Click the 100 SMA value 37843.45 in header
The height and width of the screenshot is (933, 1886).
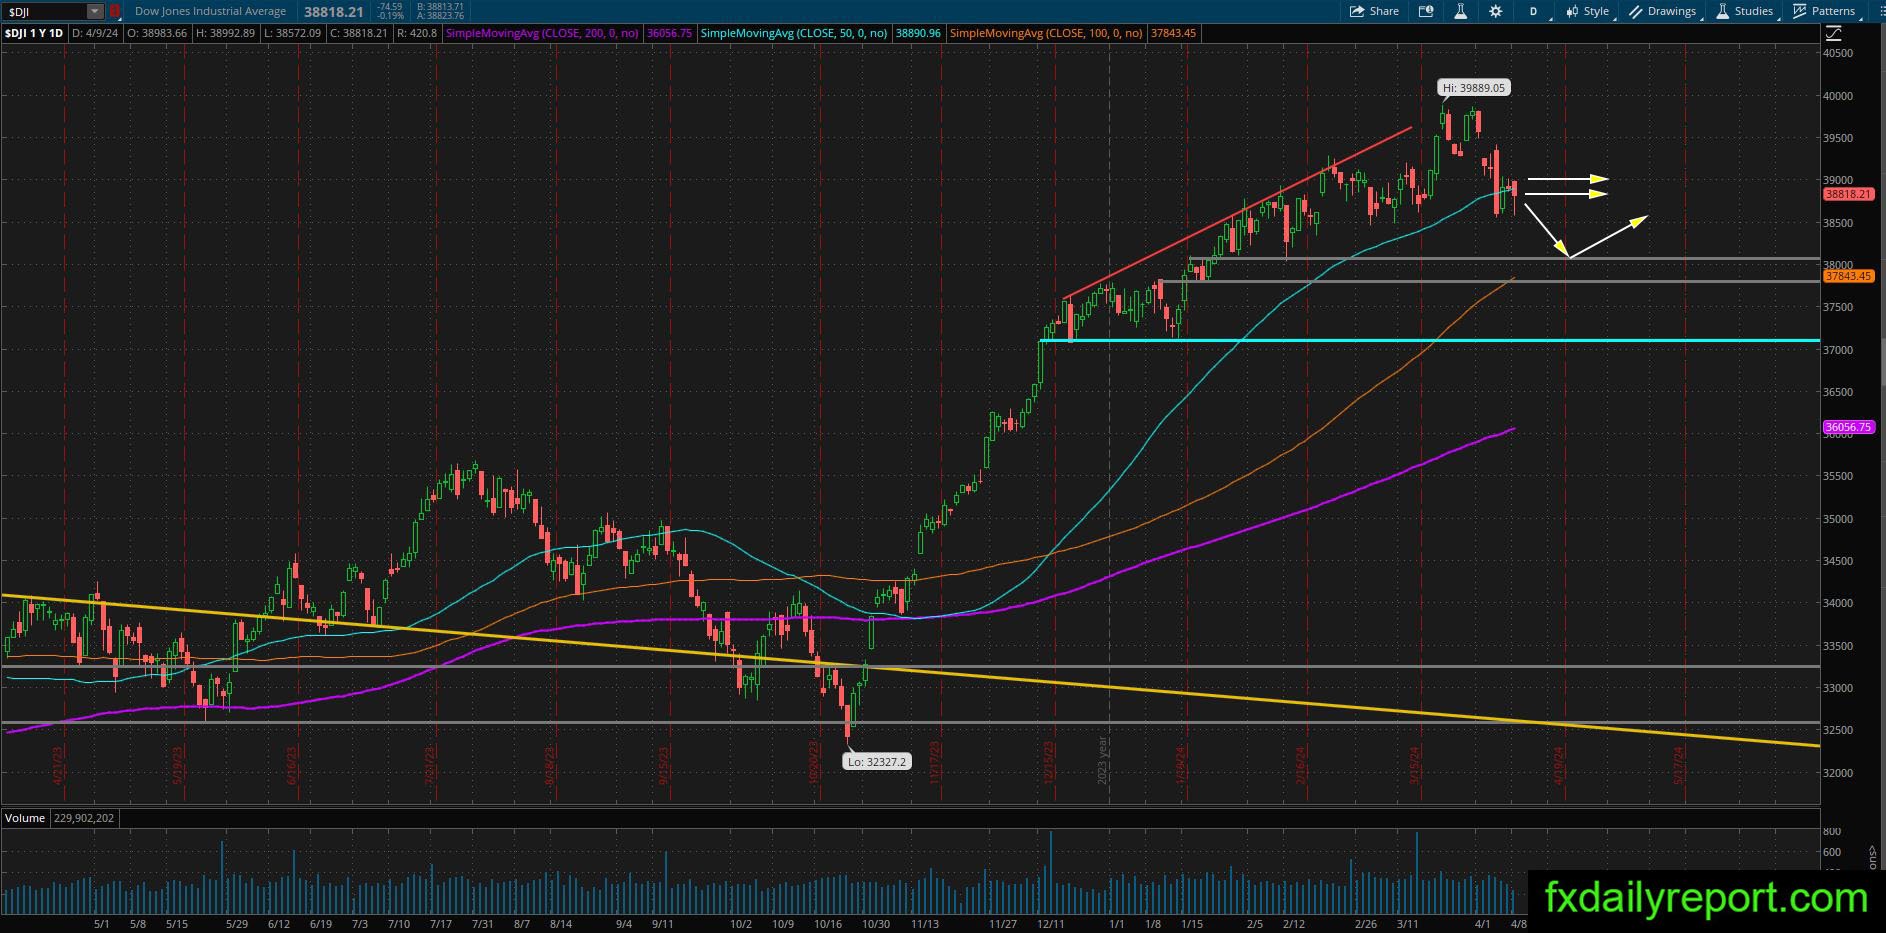pos(1173,33)
